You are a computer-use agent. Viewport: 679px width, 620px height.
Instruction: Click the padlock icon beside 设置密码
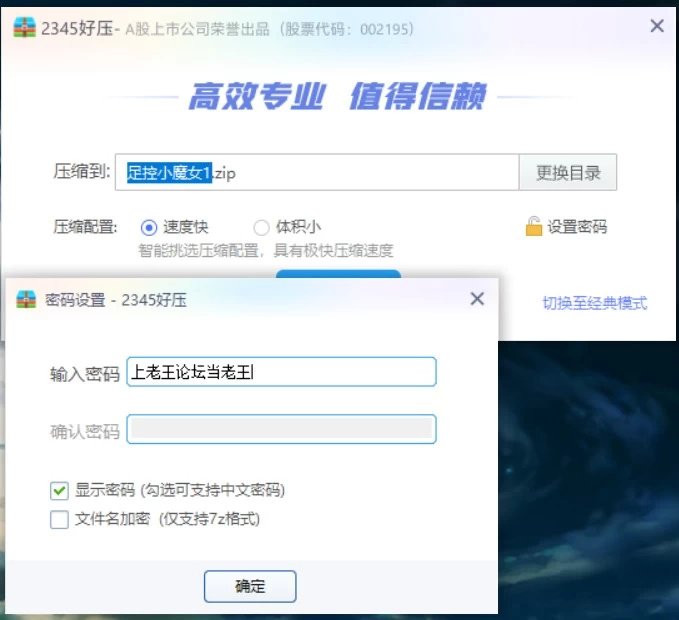pos(534,226)
